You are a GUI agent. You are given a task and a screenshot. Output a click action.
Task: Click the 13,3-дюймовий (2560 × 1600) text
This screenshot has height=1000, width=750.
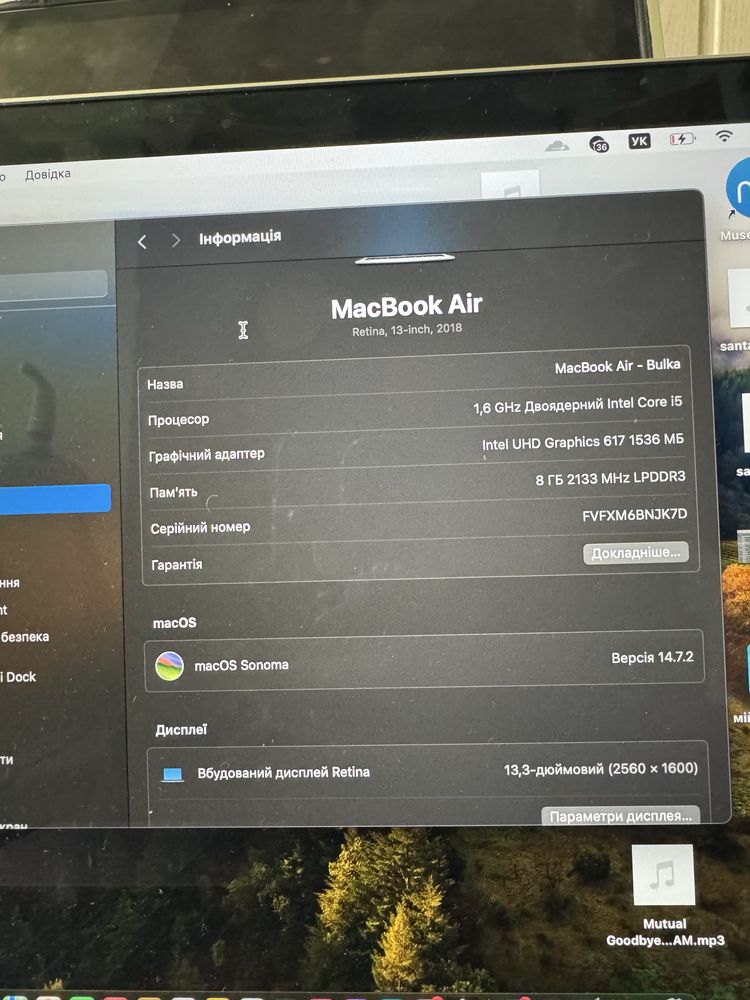point(601,769)
